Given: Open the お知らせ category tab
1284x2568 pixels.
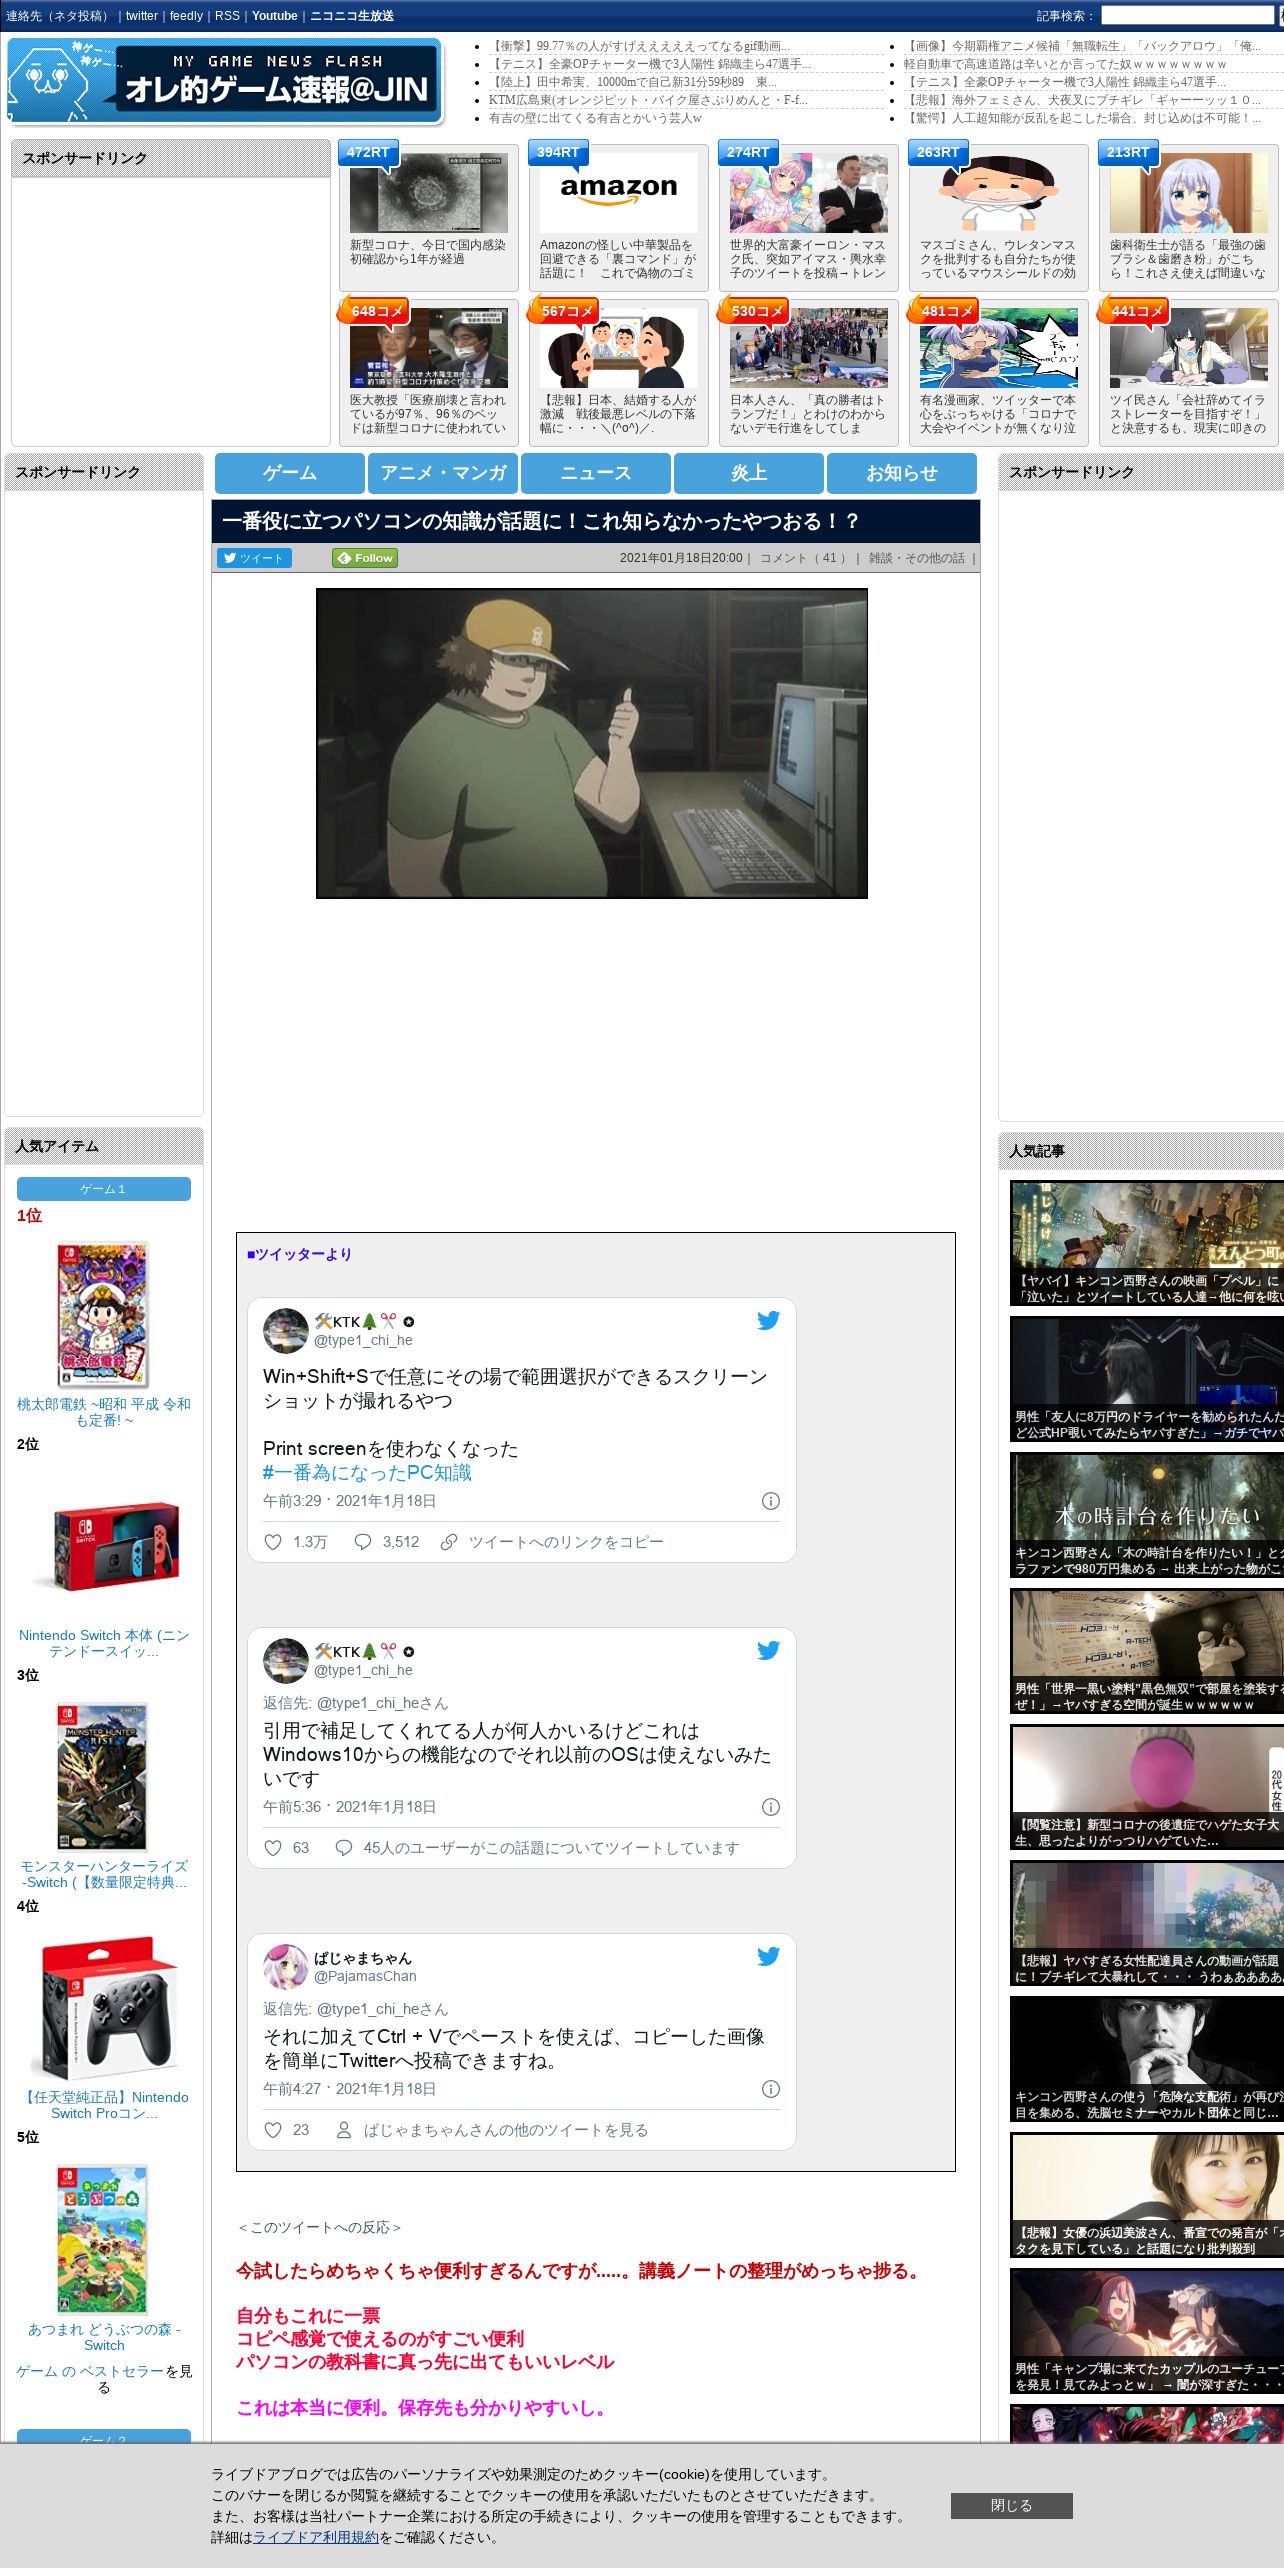Looking at the screenshot, I should tap(902, 473).
